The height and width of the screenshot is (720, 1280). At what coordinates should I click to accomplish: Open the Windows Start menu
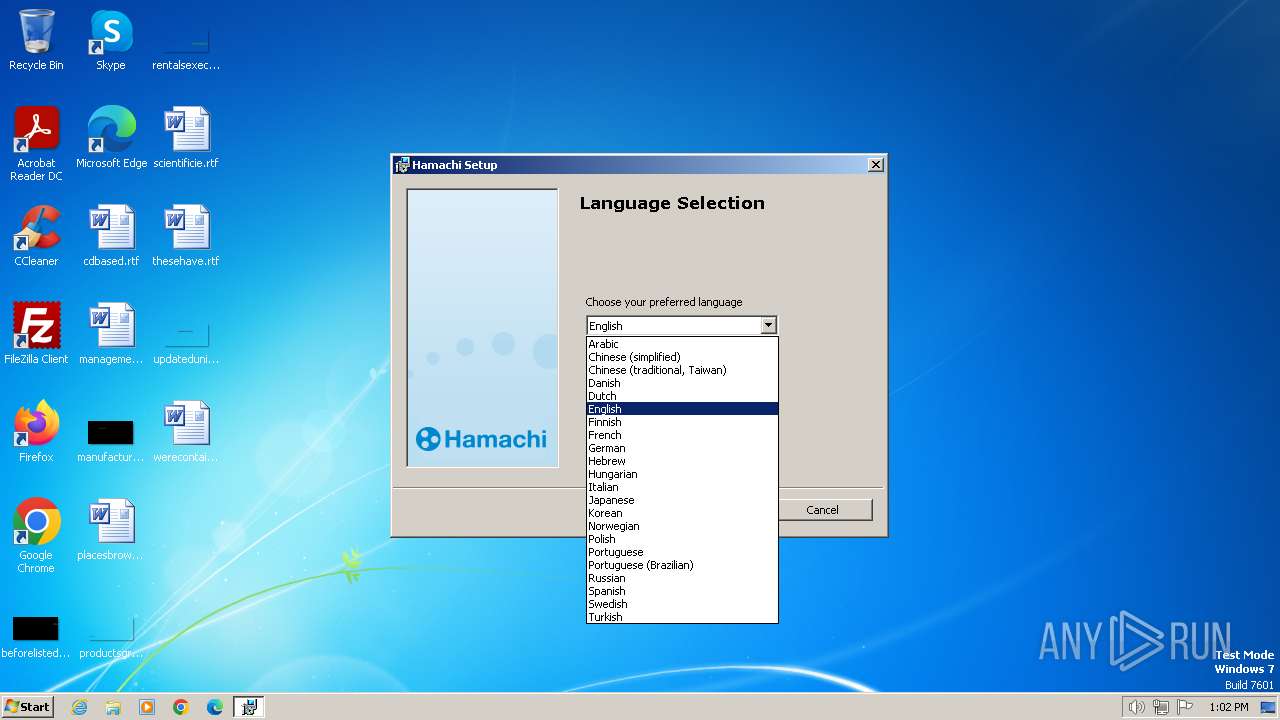[27, 707]
